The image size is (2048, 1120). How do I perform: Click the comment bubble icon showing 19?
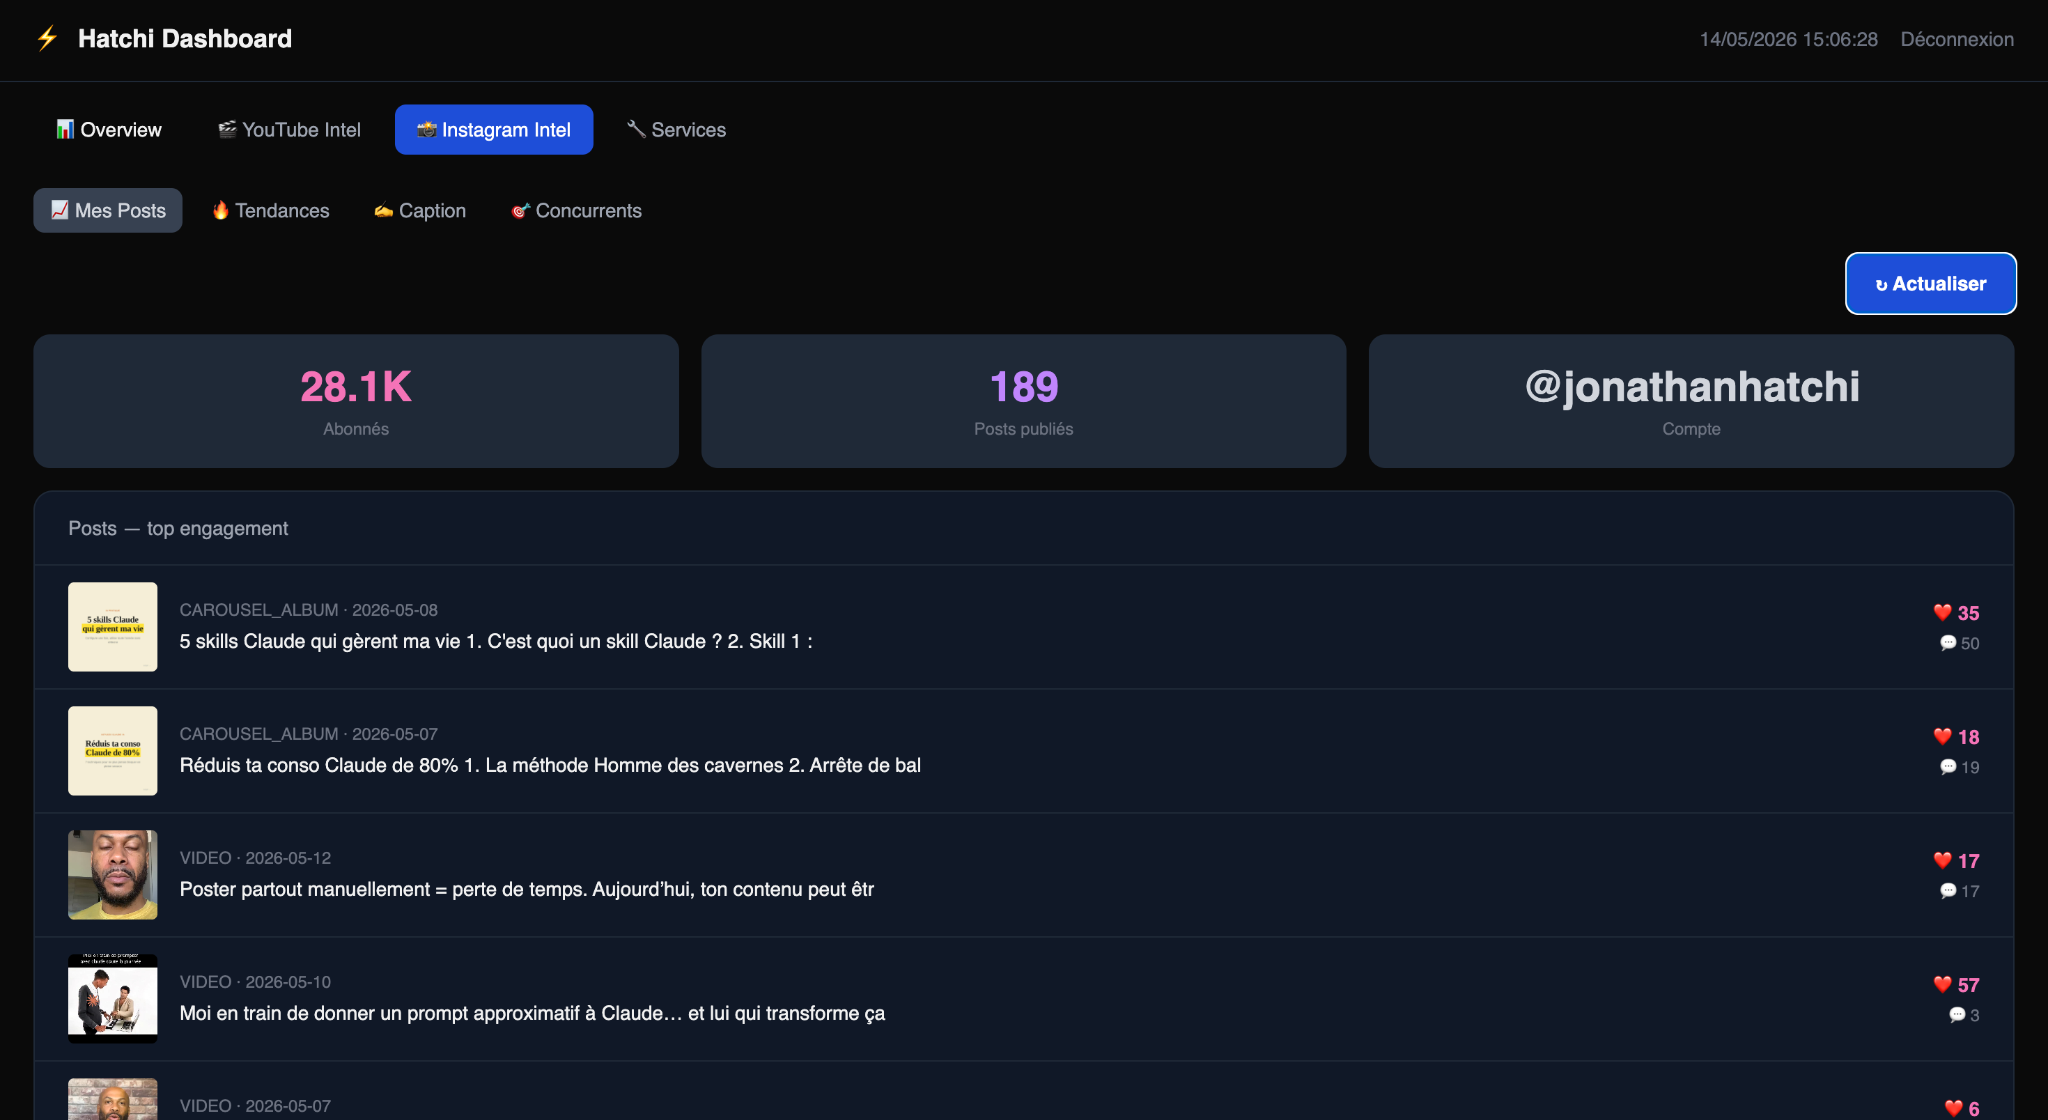[1948, 767]
